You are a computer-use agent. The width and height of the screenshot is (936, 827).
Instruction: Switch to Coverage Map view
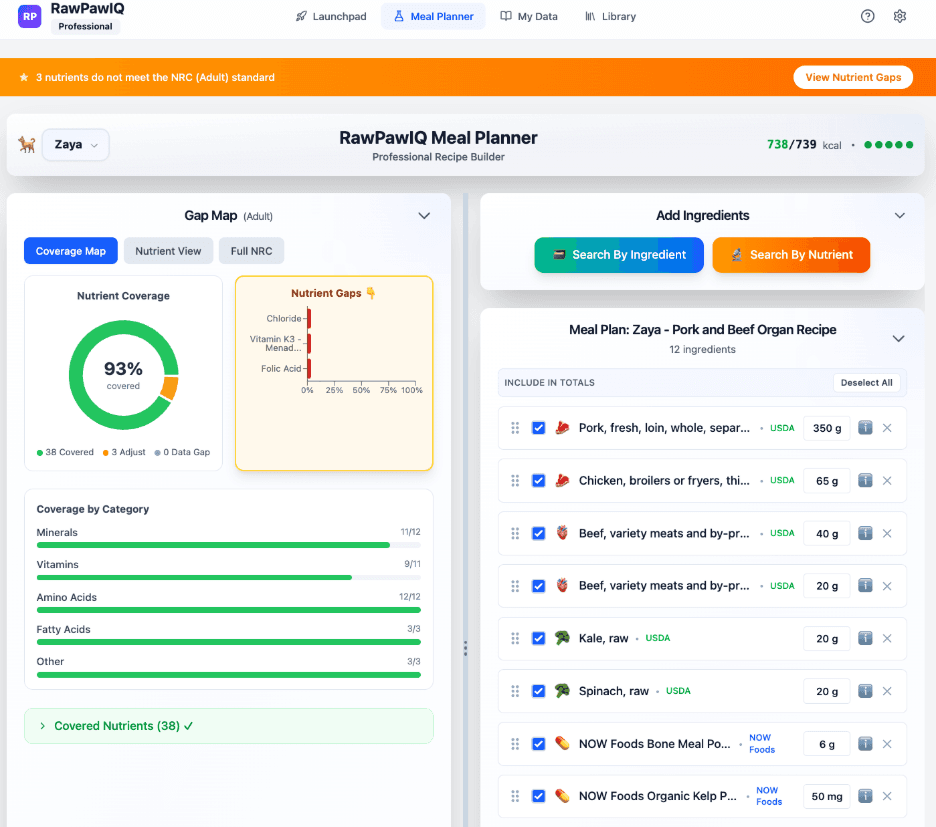click(x=70, y=251)
